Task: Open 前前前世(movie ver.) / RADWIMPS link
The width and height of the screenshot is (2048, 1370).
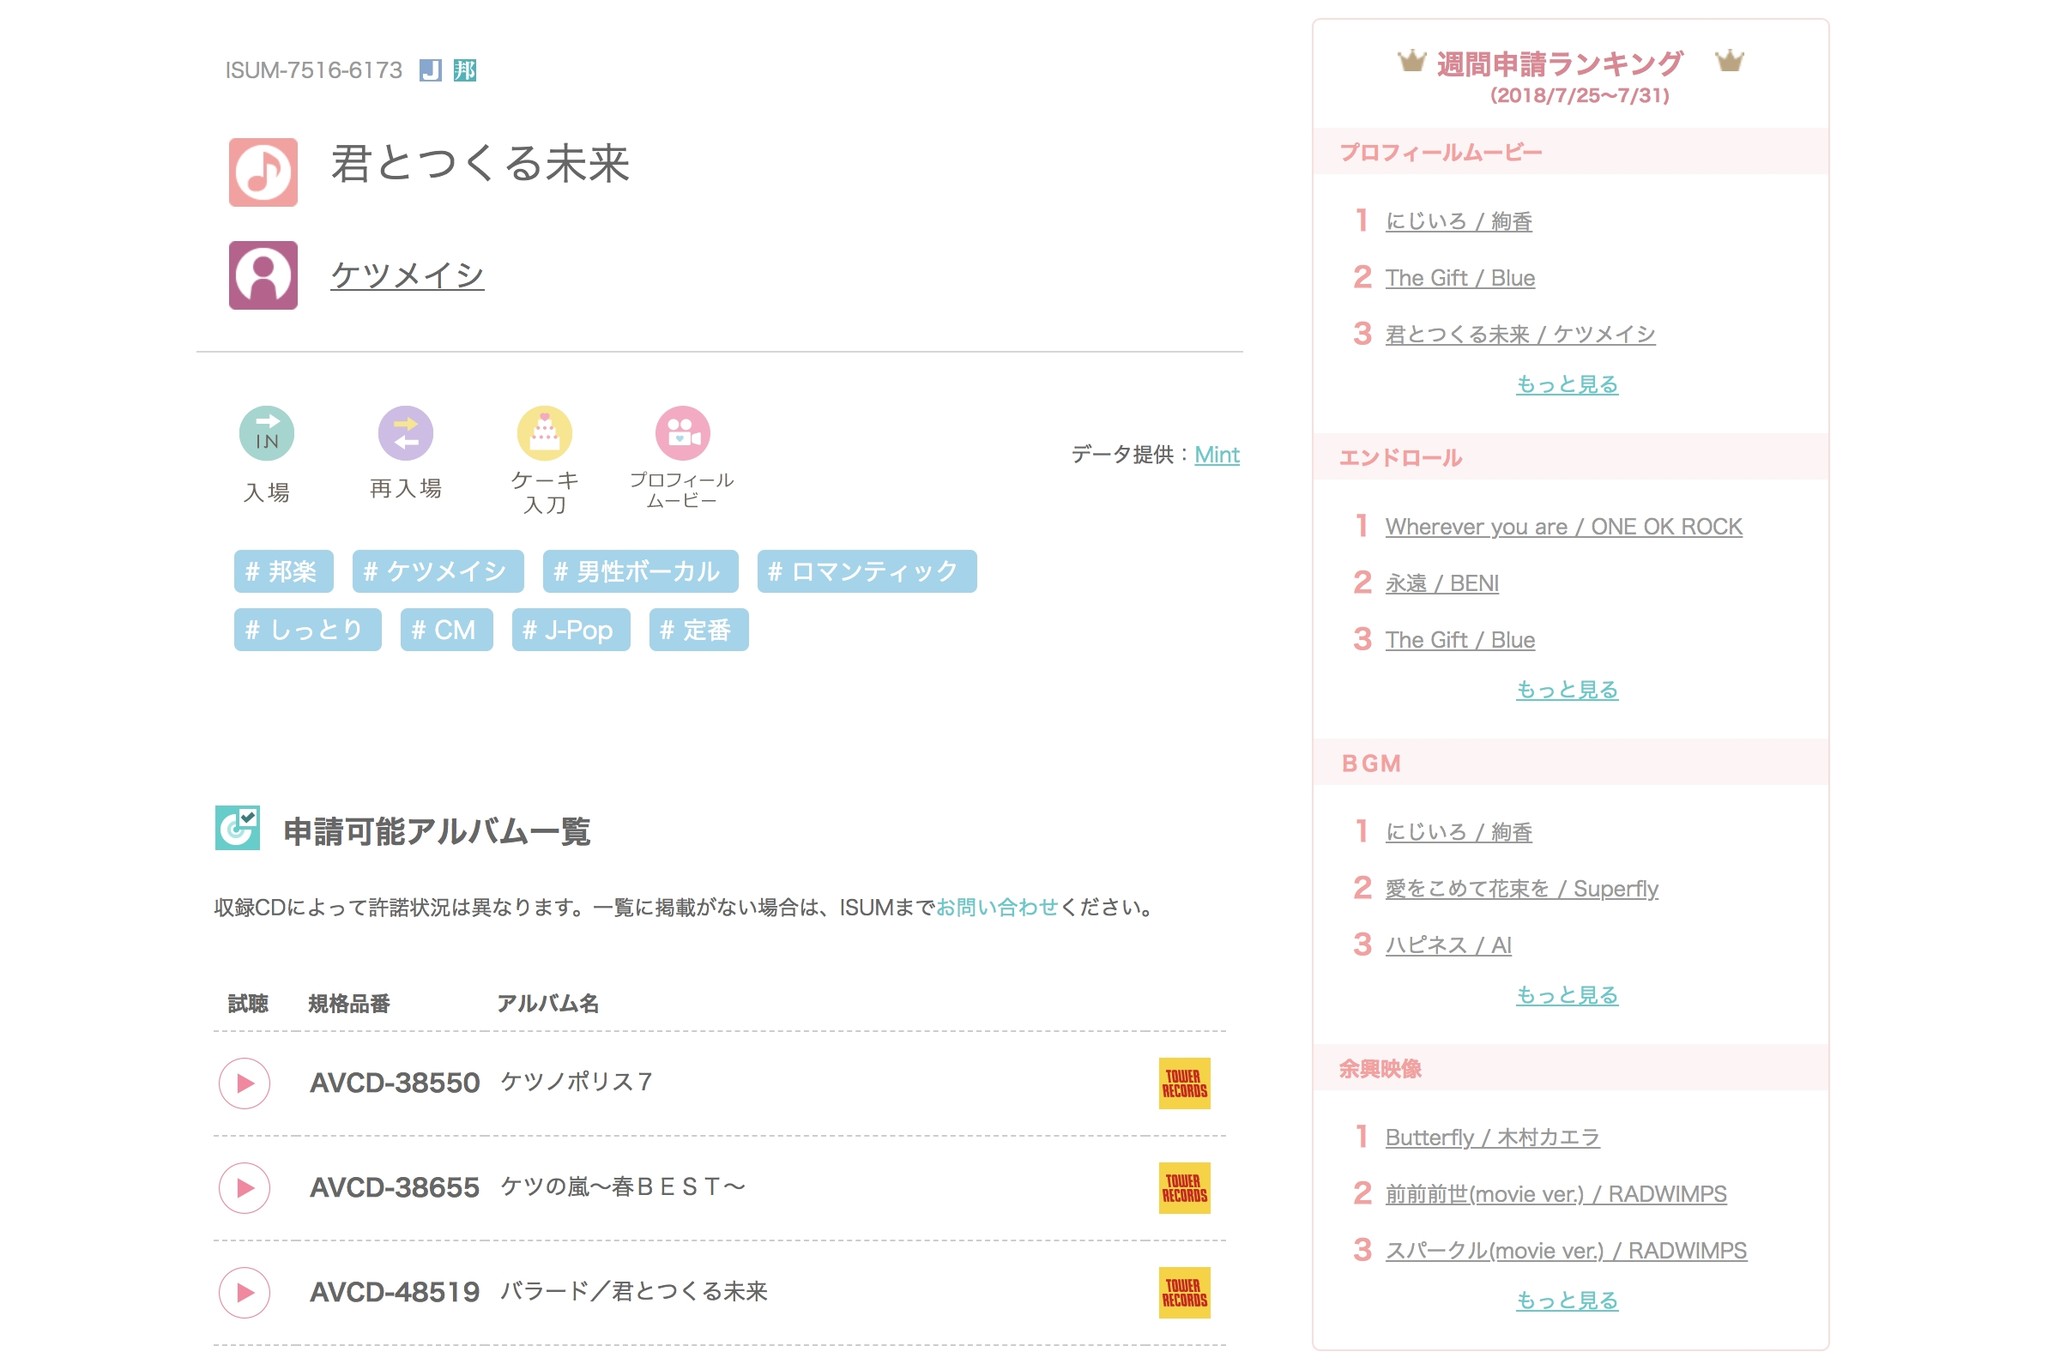Action: [x=1555, y=1194]
